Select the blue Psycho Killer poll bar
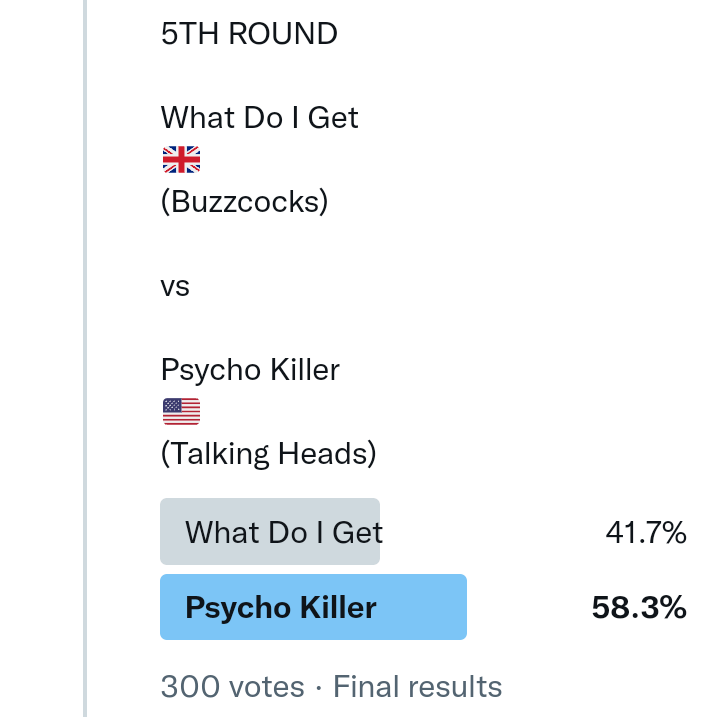 coord(313,607)
